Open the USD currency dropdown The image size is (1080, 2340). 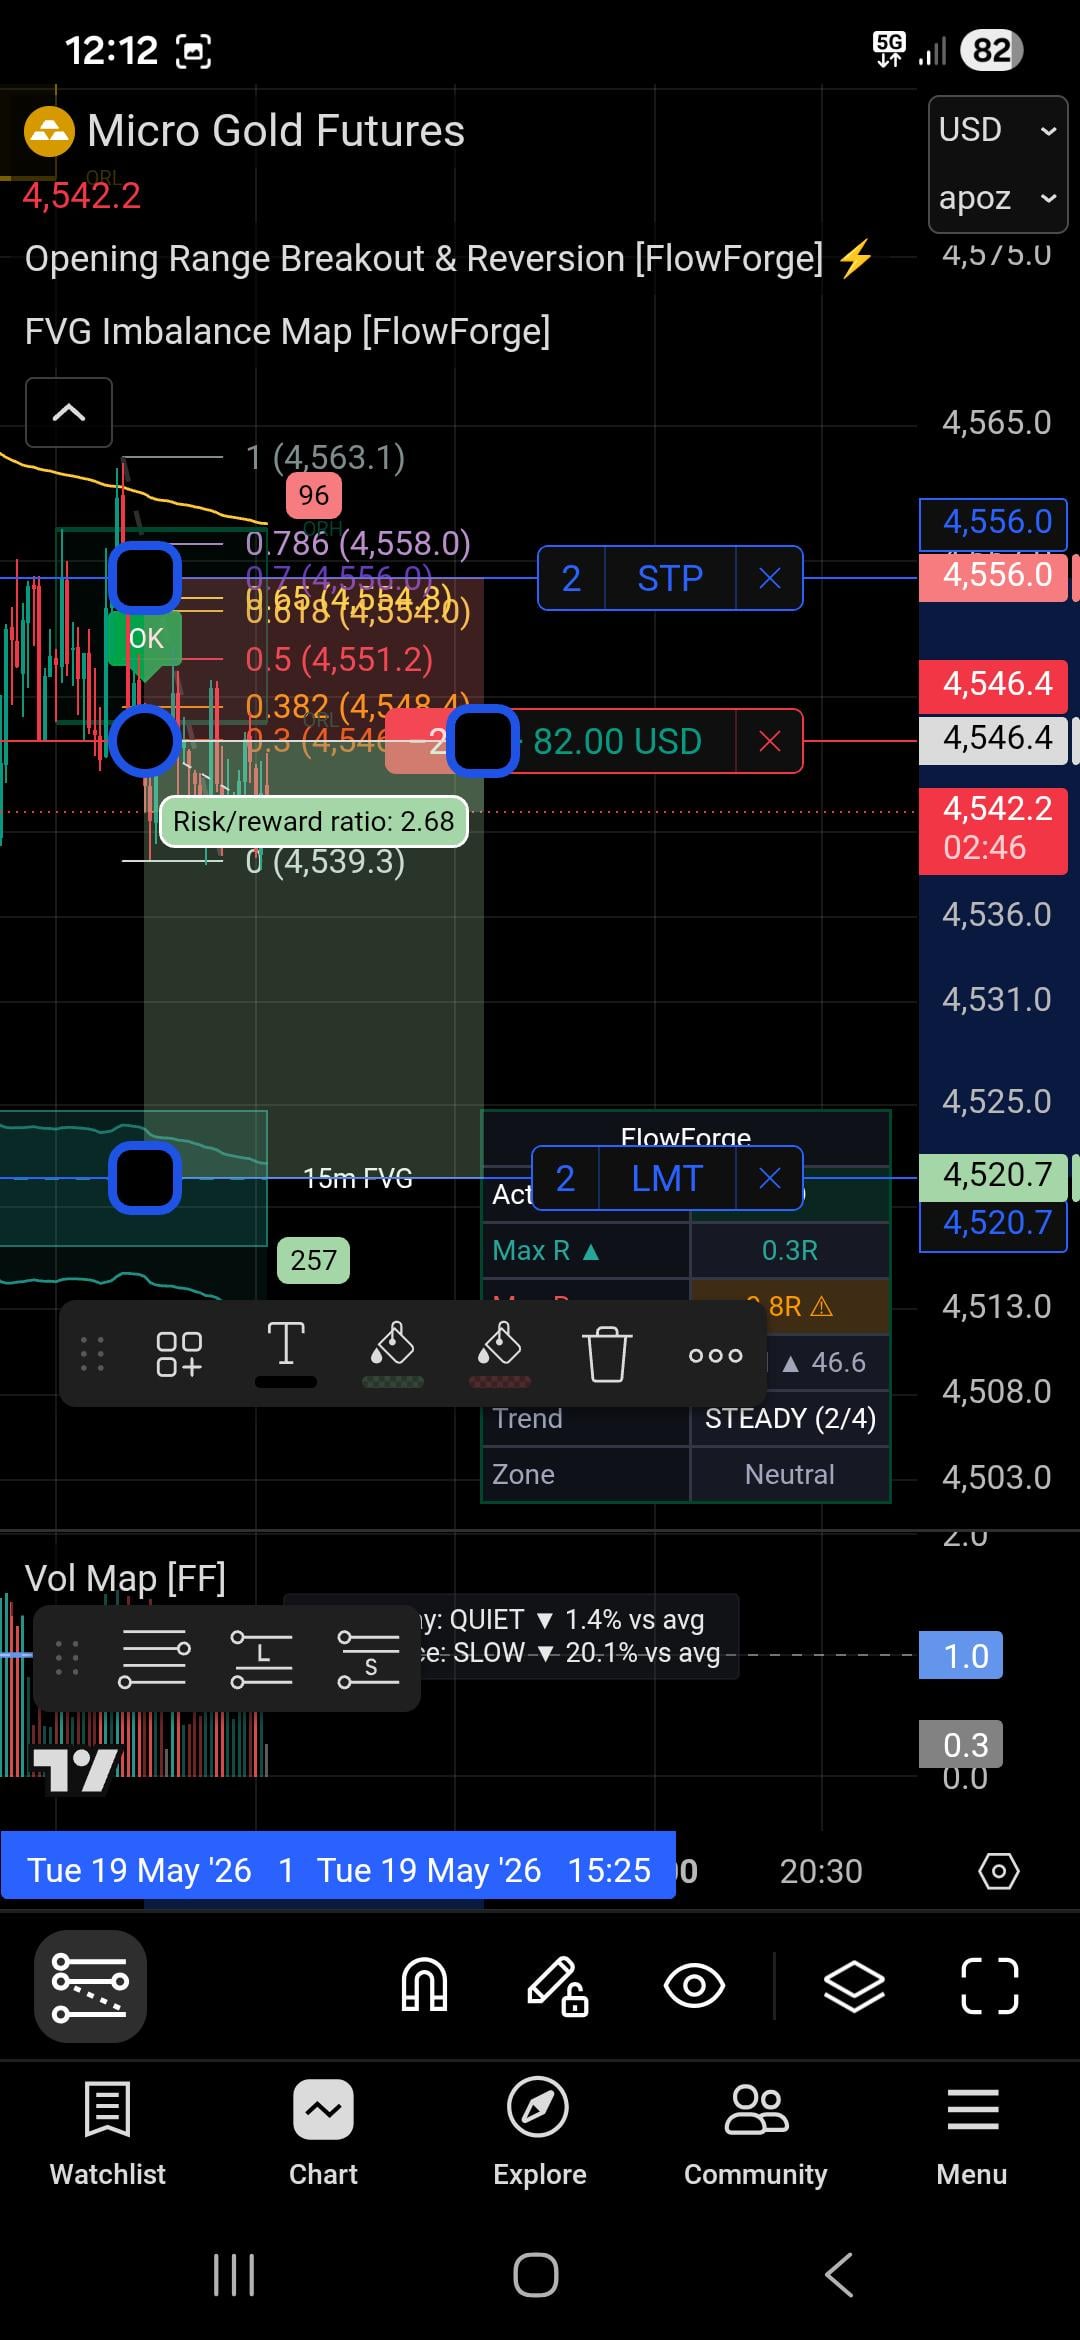(x=998, y=130)
